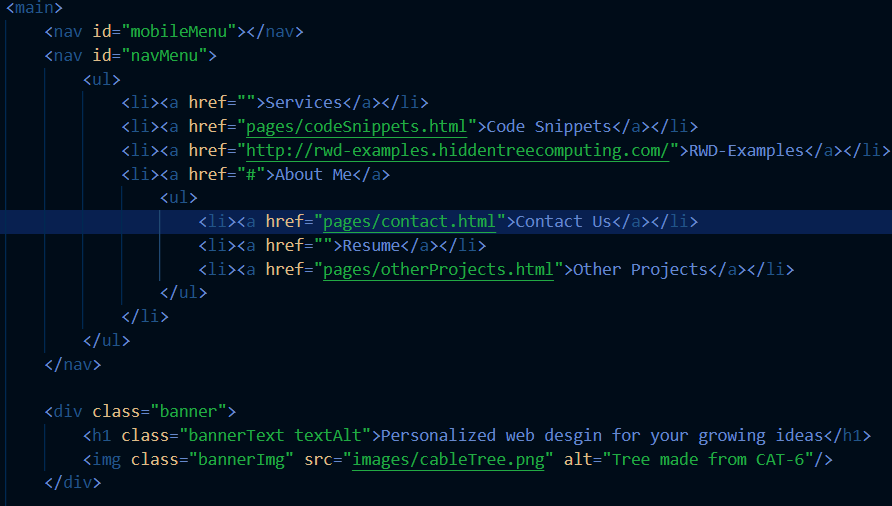Click the pages/codeSnippets.html link path
The height and width of the screenshot is (506, 892).
(x=356, y=126)
